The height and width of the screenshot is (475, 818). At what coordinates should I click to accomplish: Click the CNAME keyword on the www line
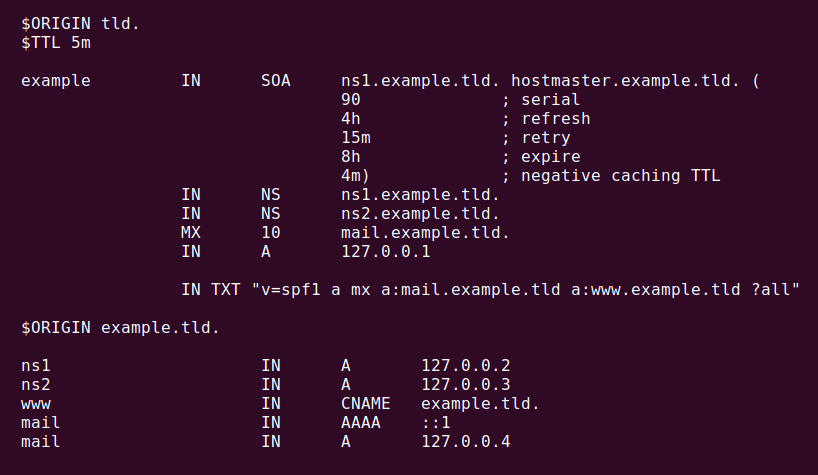[x=366, y=404]
